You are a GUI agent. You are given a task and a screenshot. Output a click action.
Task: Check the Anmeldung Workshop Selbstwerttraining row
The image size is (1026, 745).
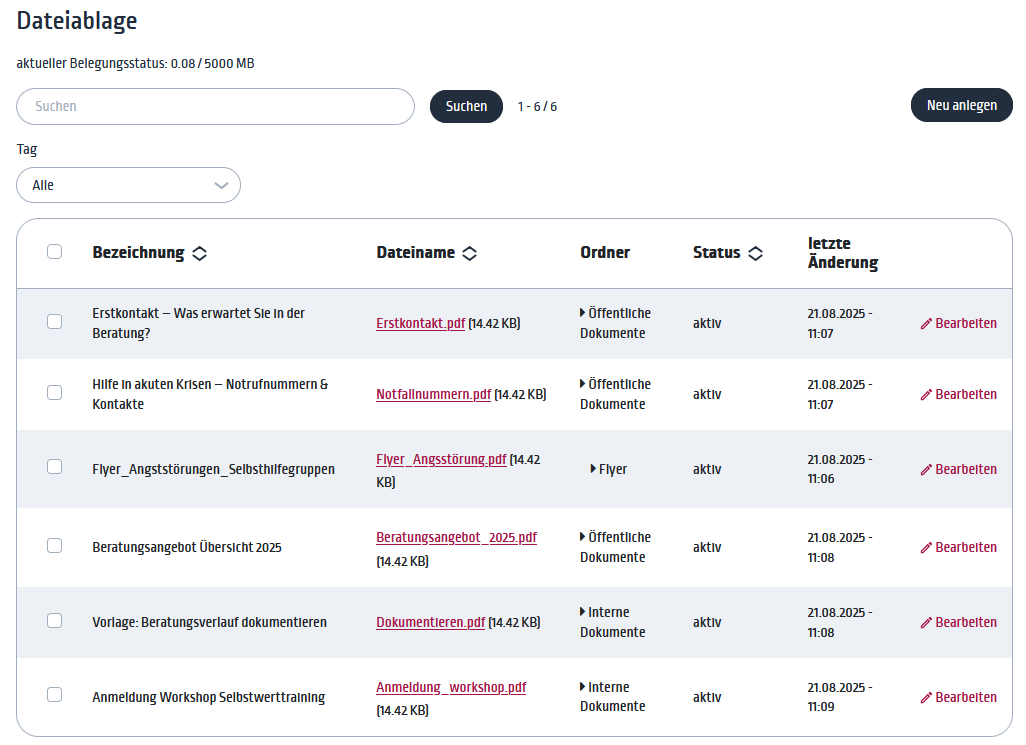tap(55, 695)
